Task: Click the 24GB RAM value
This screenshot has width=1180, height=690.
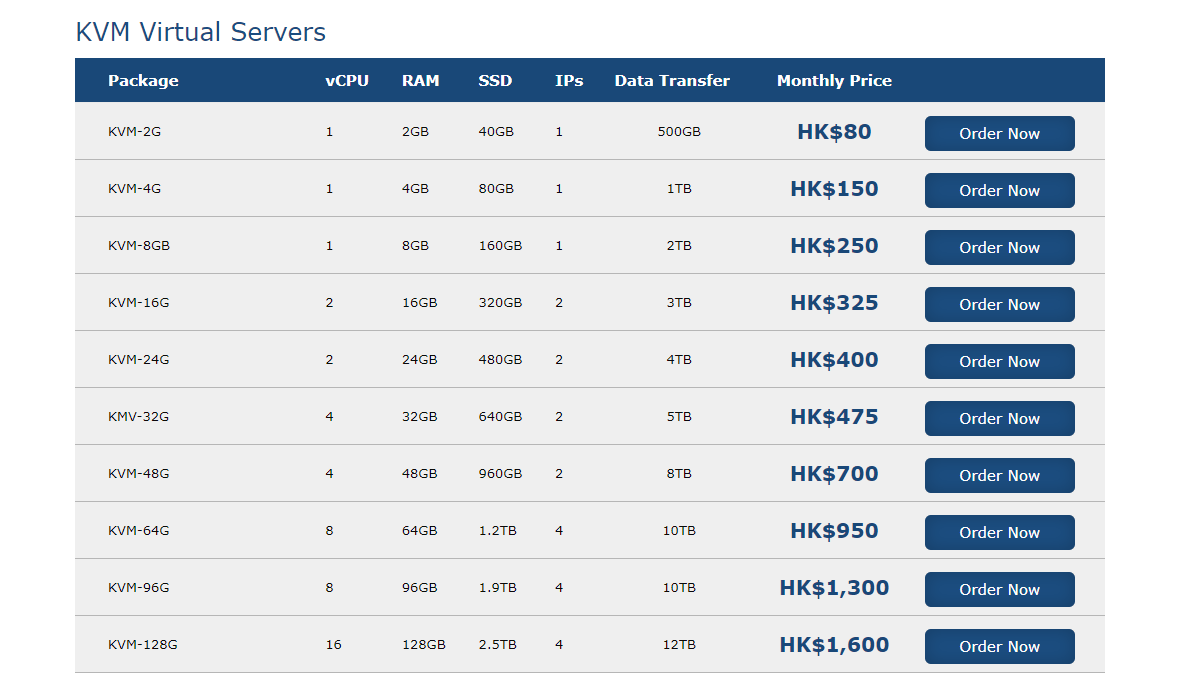Action: [419, 360]
